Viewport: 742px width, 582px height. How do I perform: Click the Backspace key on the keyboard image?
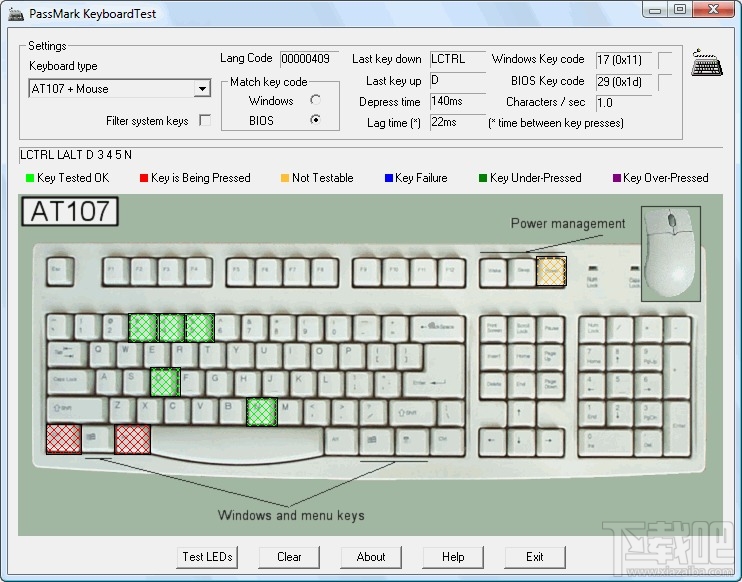438,328
